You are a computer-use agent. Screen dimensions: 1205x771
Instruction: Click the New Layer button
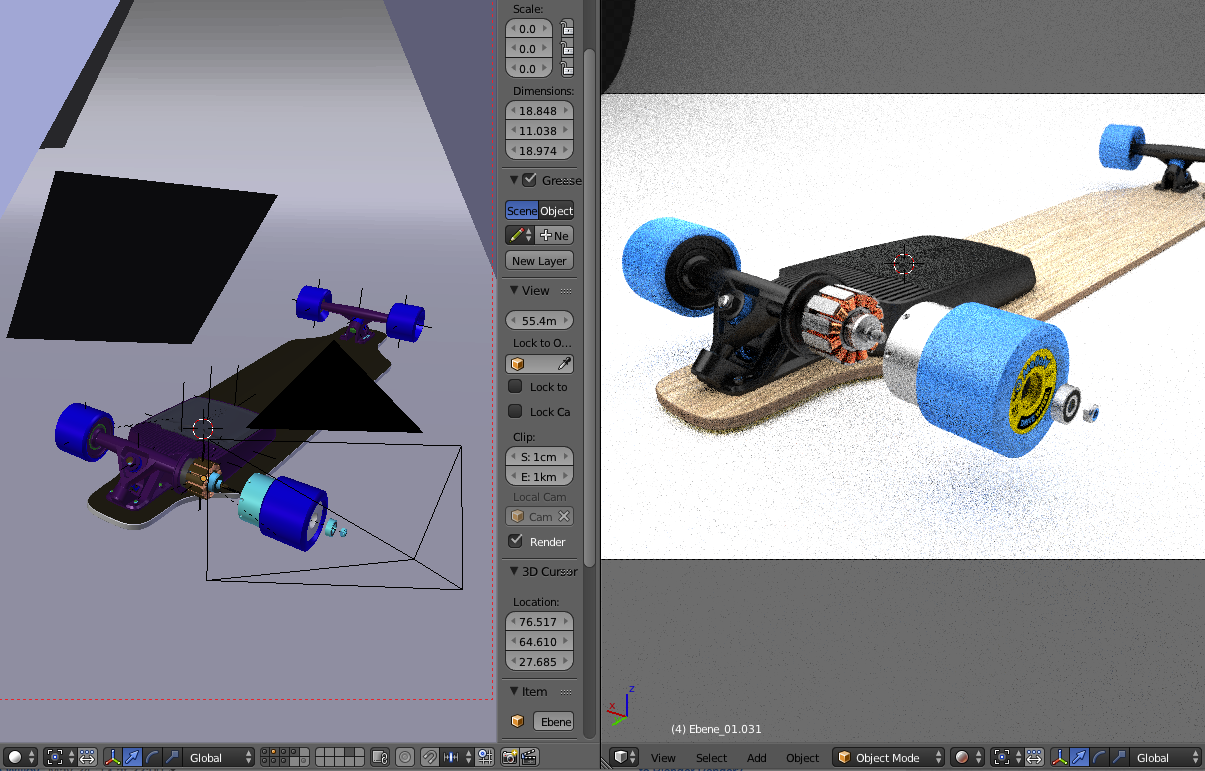click(x=539, y=261)
